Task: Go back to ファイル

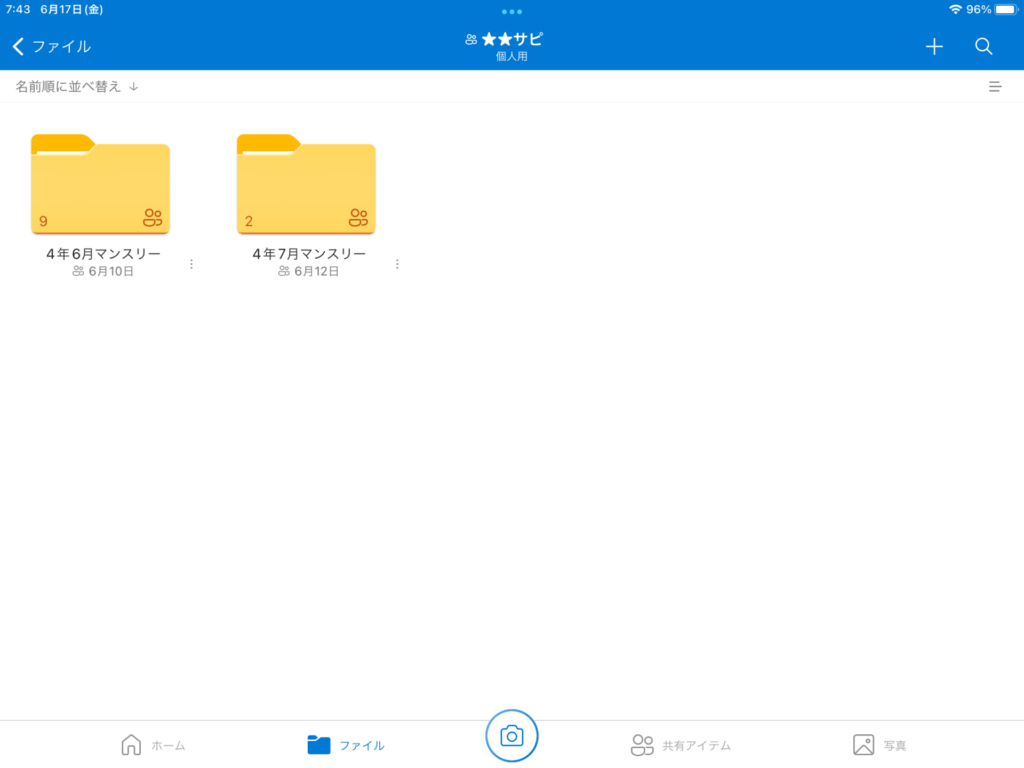Action: (x=52, y=46)
